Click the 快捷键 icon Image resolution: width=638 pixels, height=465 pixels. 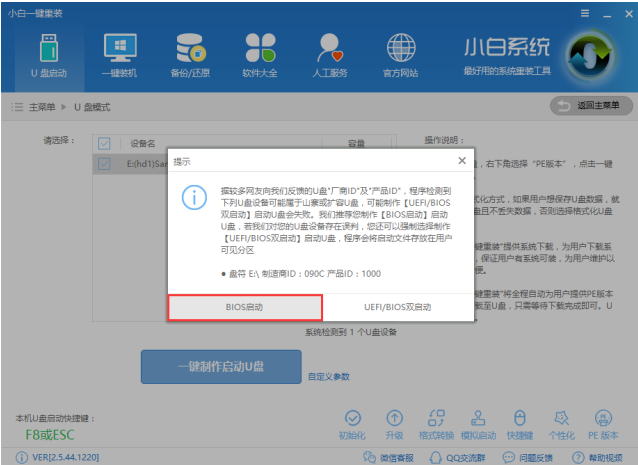520,425
